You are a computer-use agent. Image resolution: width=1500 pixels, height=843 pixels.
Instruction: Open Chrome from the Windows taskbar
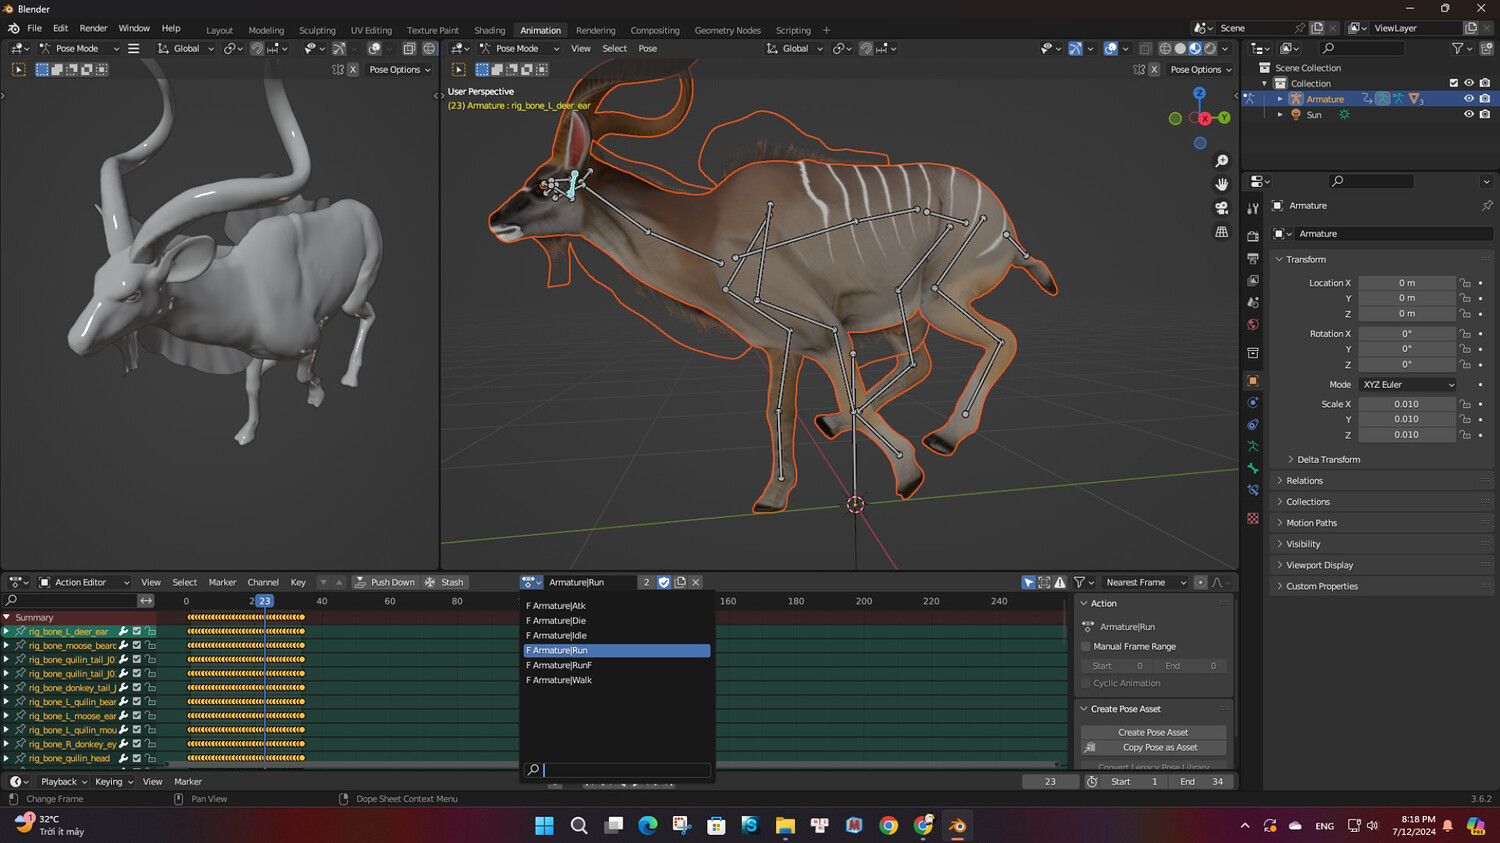point(888,826)
